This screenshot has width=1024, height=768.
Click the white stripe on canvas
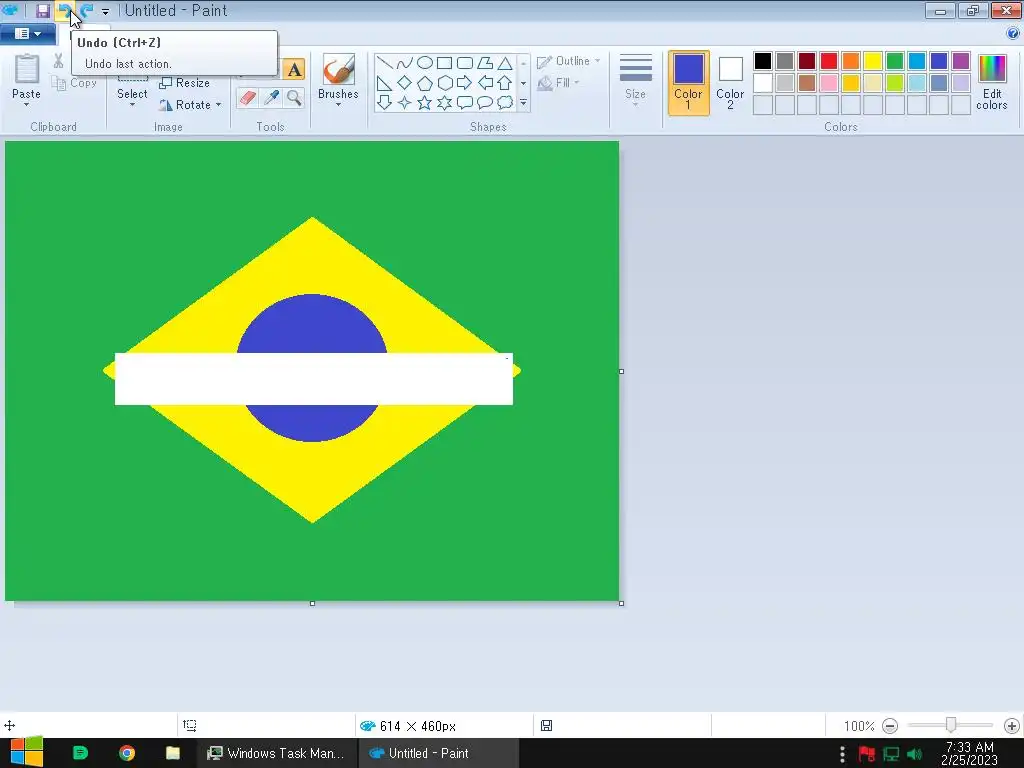(313, 379)
